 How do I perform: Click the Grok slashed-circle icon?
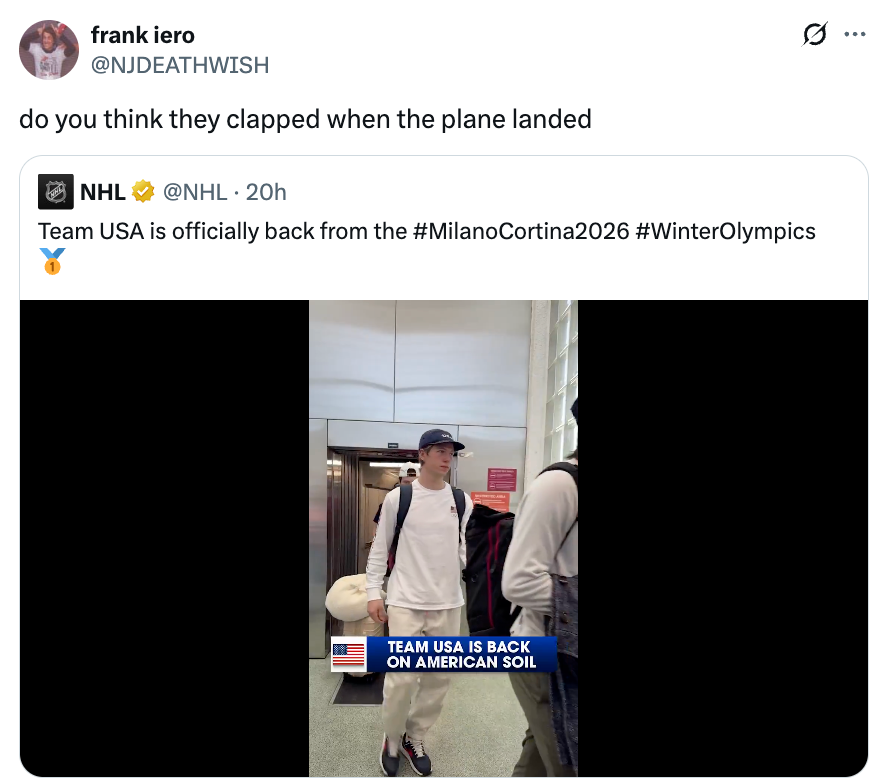point(815,36)
